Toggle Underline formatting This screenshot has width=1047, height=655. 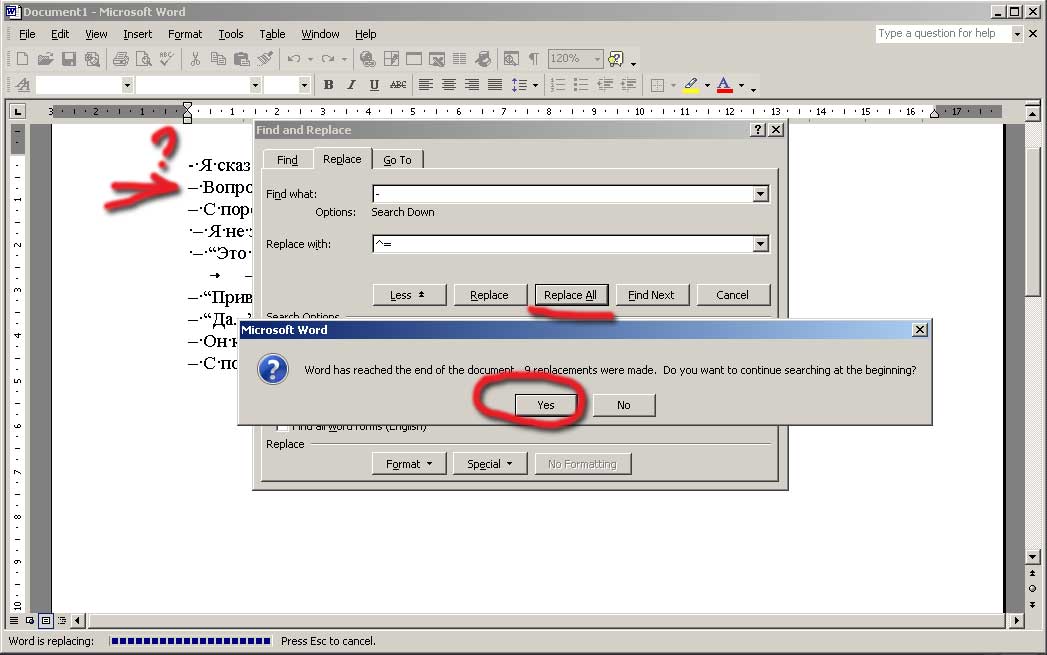tap(374, 85)
